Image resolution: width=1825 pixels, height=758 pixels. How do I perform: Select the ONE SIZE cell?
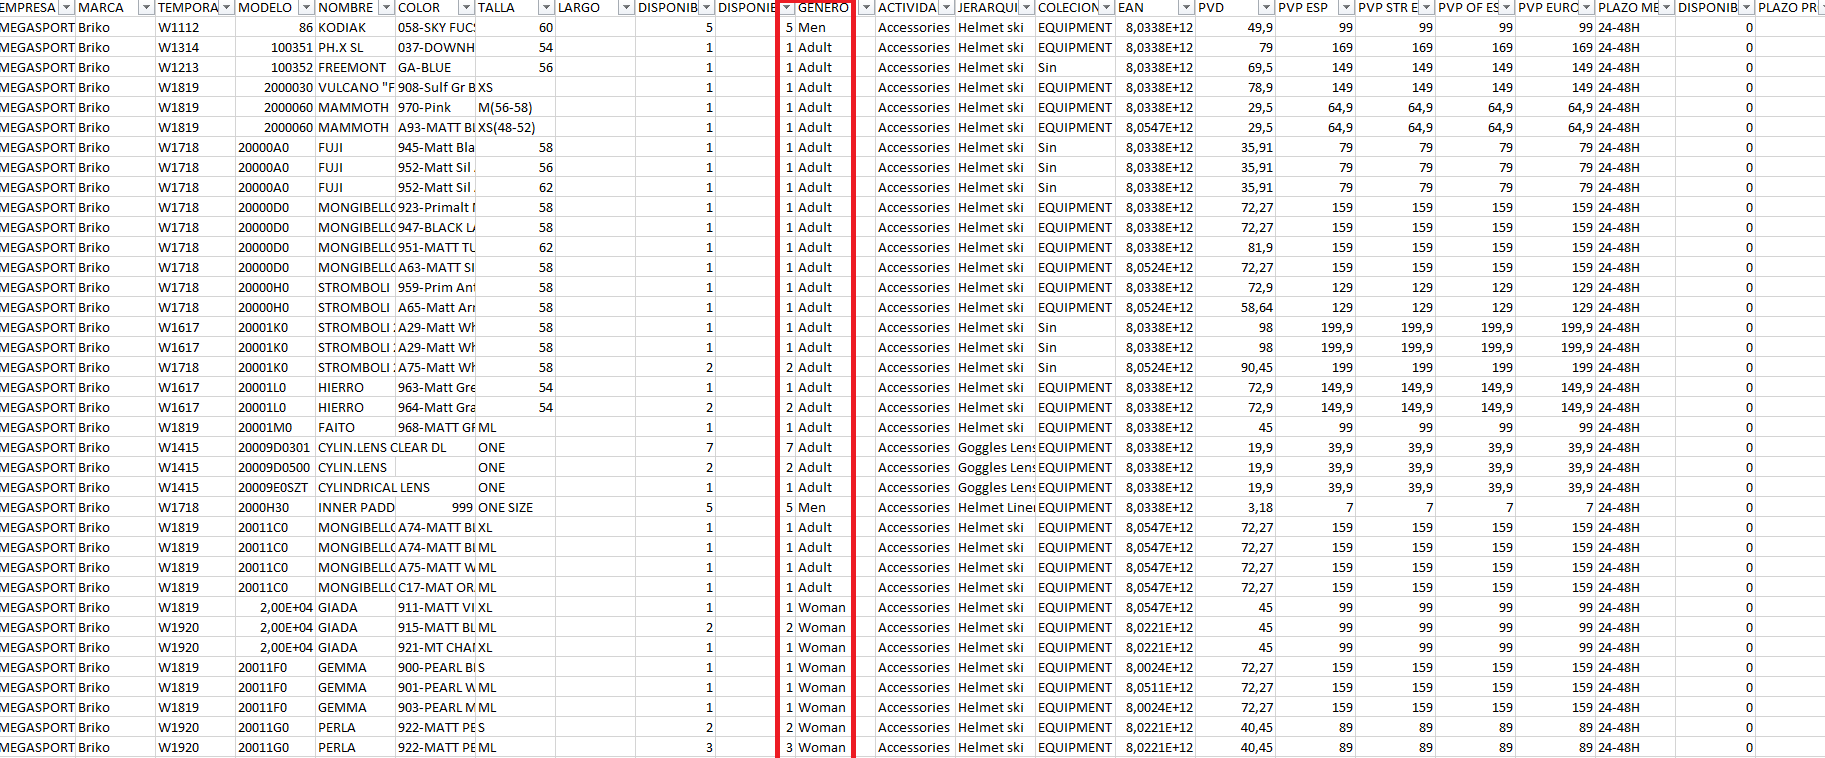(515, 508)
